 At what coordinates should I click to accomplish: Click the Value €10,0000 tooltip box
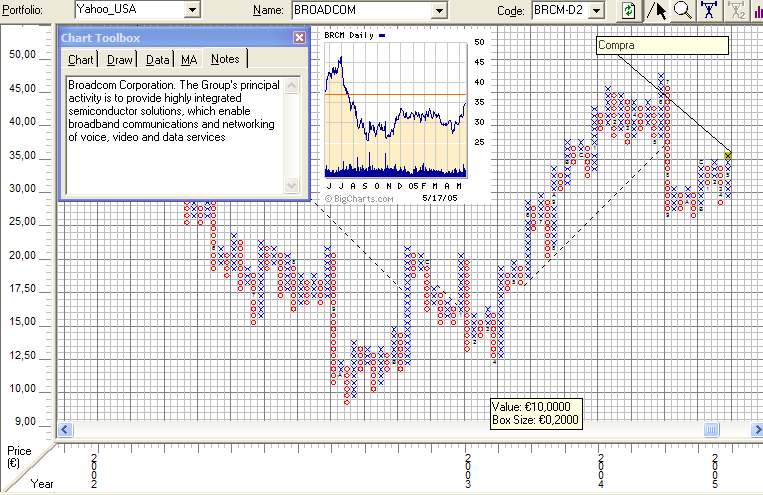click(x=536, y=414)
